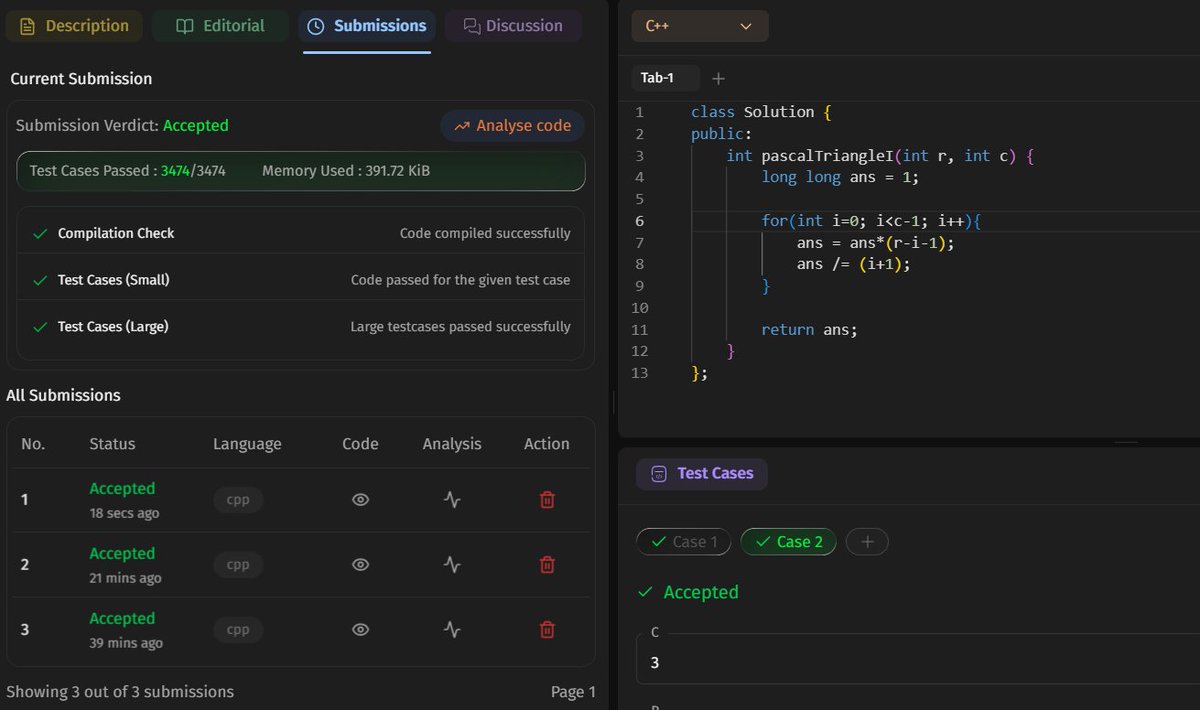Image resolution: width=1200 pixels, height=710 pixels.
Task: Click the Analysis column header
Action: point(452,444)
